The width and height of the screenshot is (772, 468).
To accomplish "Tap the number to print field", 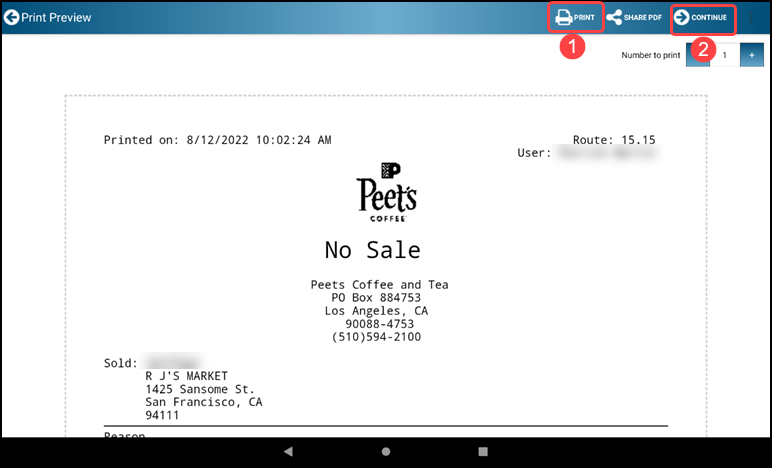I will tap(724, 55).
